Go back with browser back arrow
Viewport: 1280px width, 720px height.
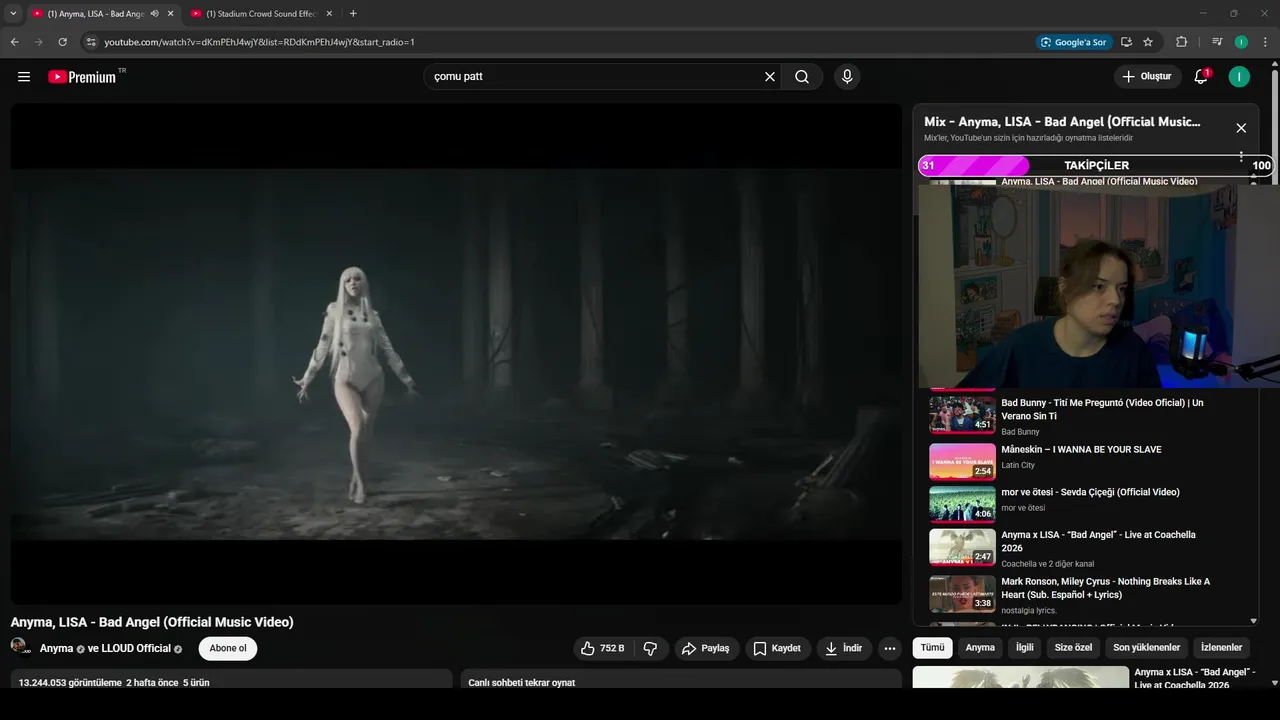14,42
